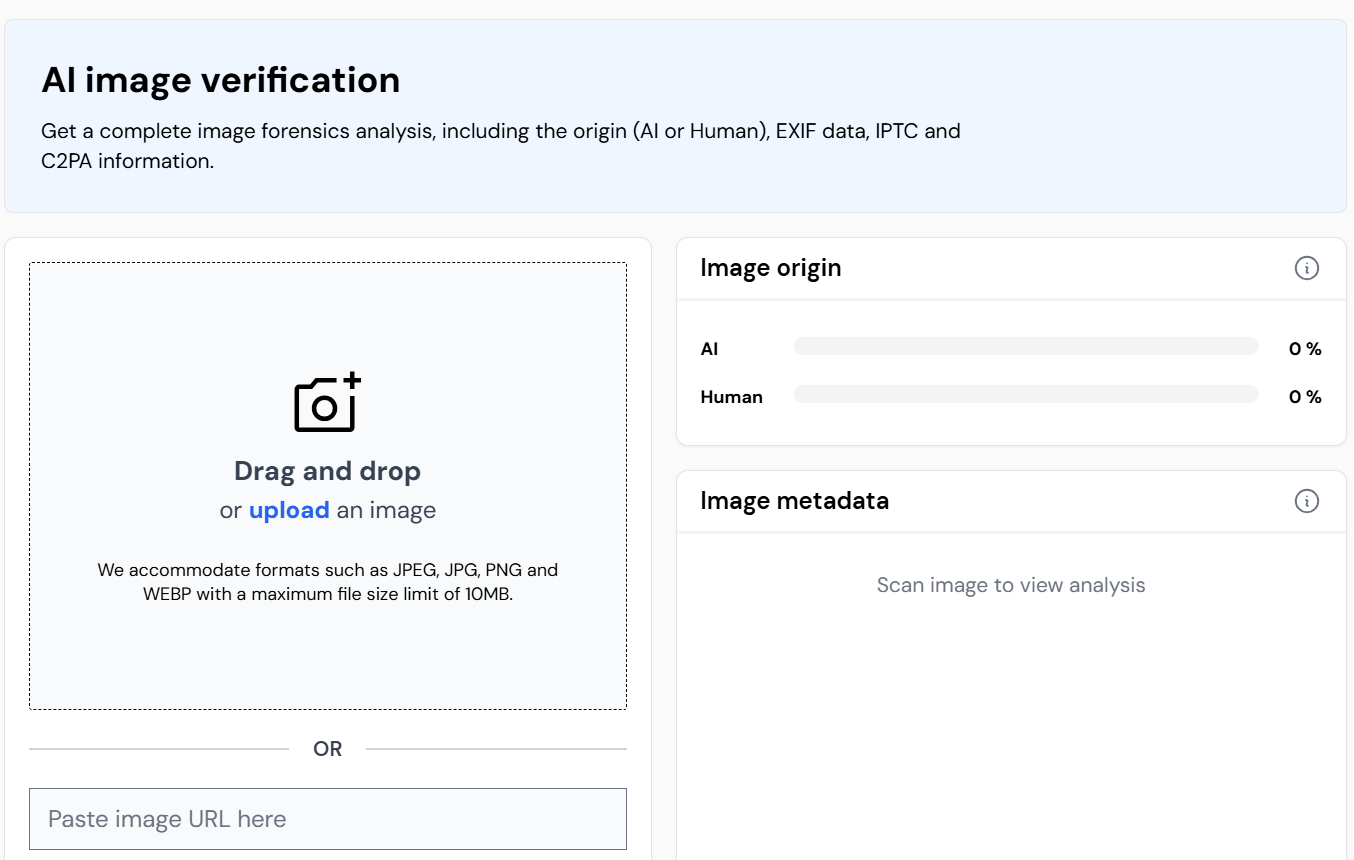Click the supported formats note text
1354x860 pixels.
(x=327, y=582)
